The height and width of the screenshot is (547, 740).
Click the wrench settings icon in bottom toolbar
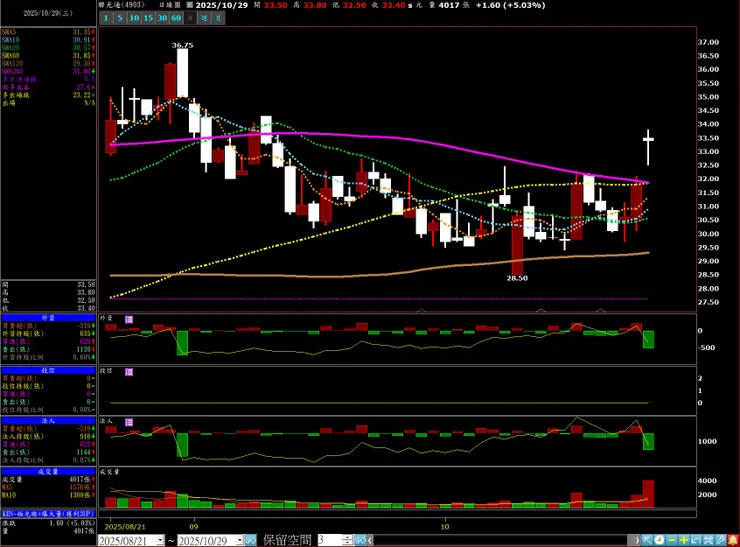point(721,539)
